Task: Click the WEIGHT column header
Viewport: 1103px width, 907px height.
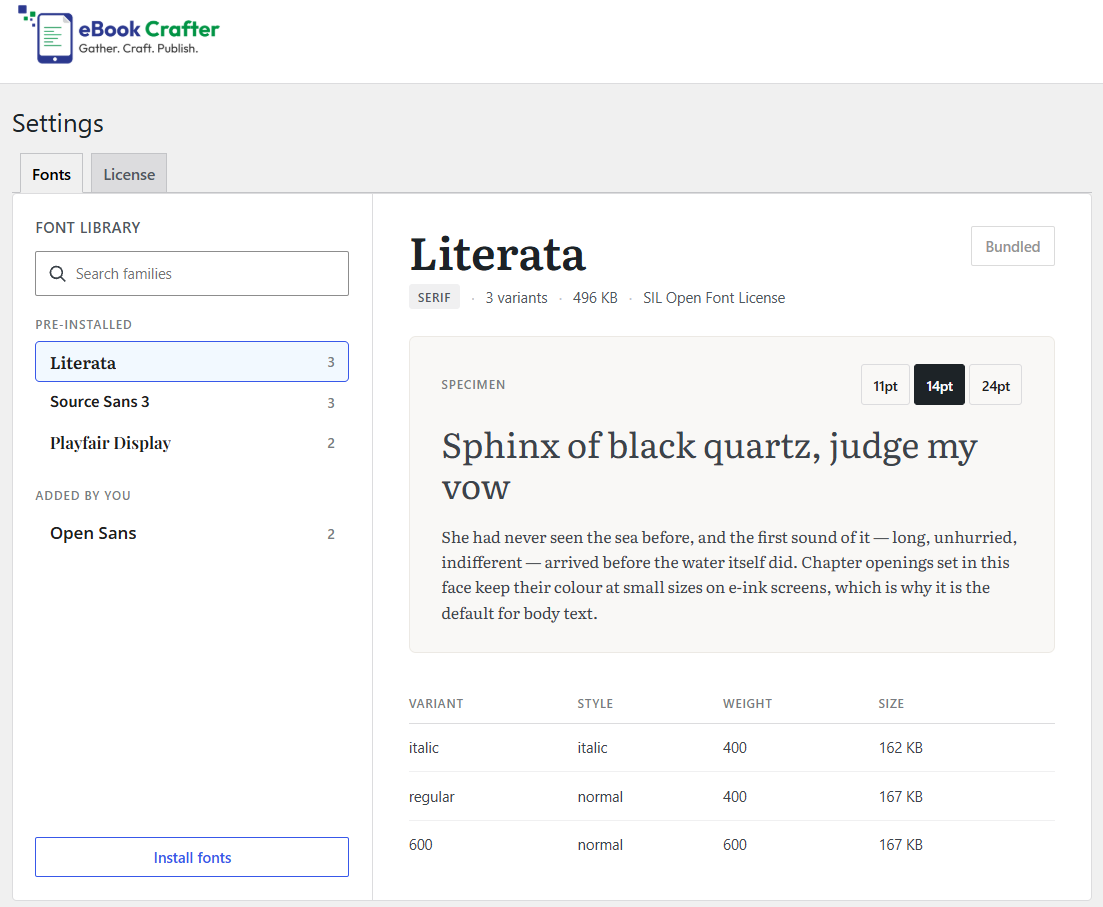Action: tap(748, 704)
